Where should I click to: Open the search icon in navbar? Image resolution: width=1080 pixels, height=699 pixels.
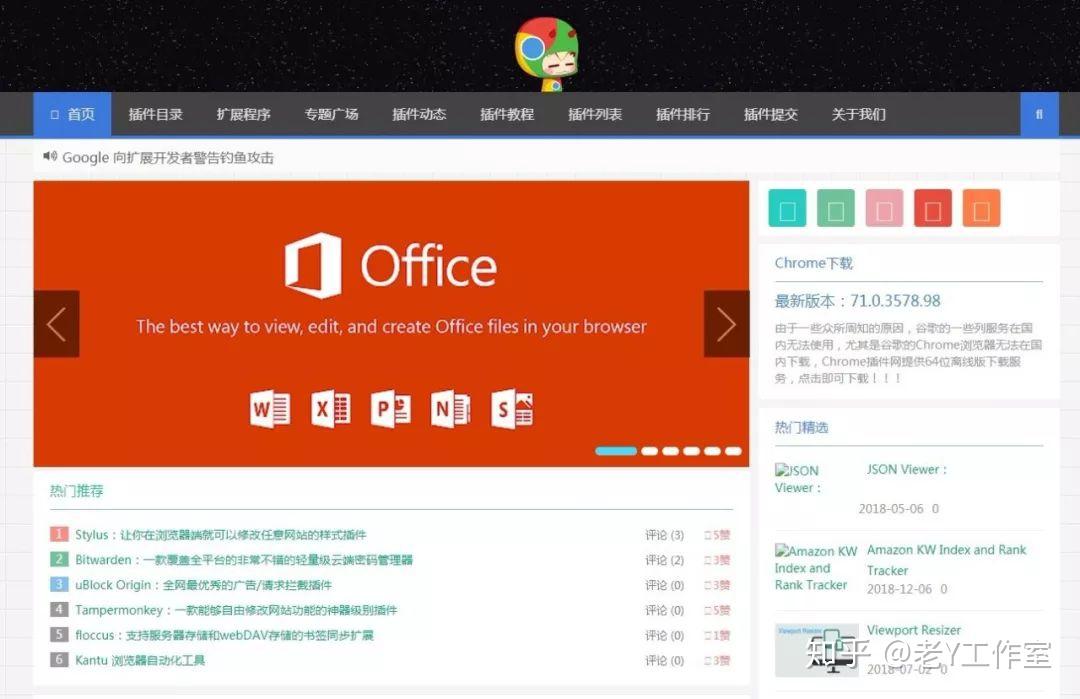(1039, 114)
